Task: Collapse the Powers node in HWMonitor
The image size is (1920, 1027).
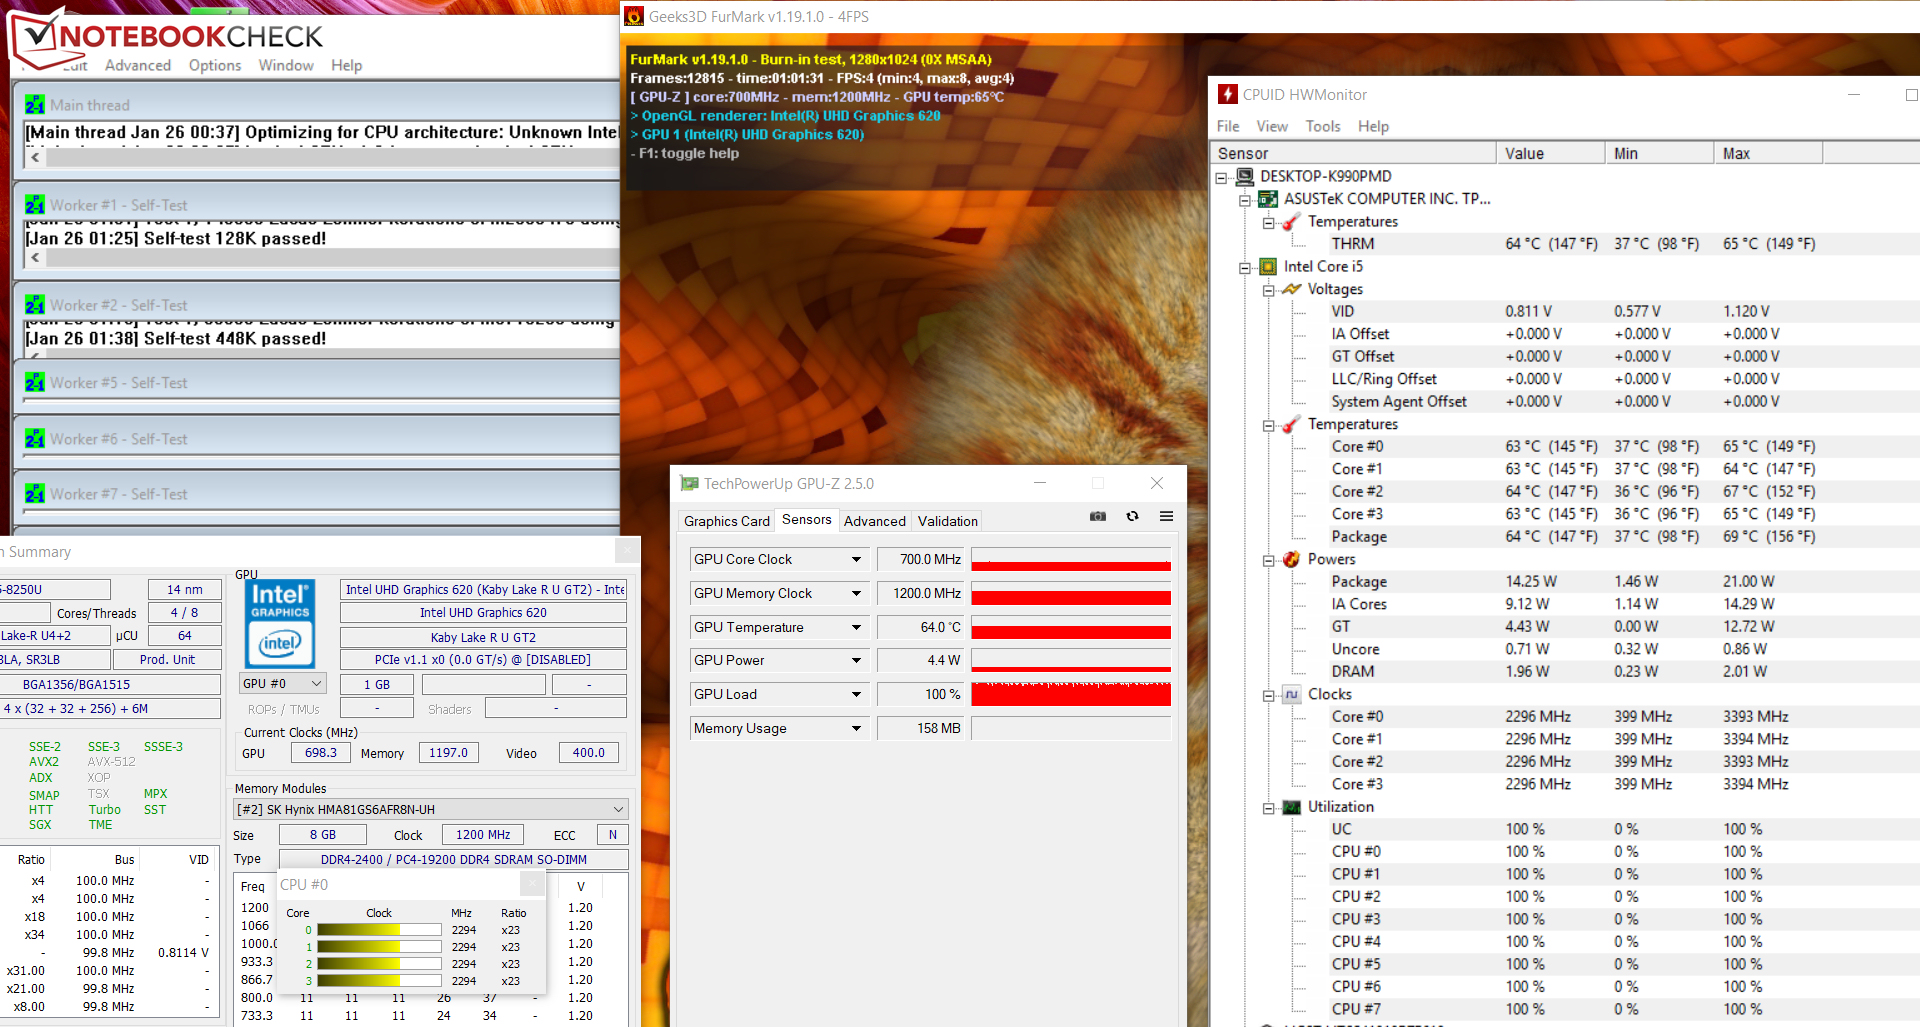Action: [x=1268, y=560]
